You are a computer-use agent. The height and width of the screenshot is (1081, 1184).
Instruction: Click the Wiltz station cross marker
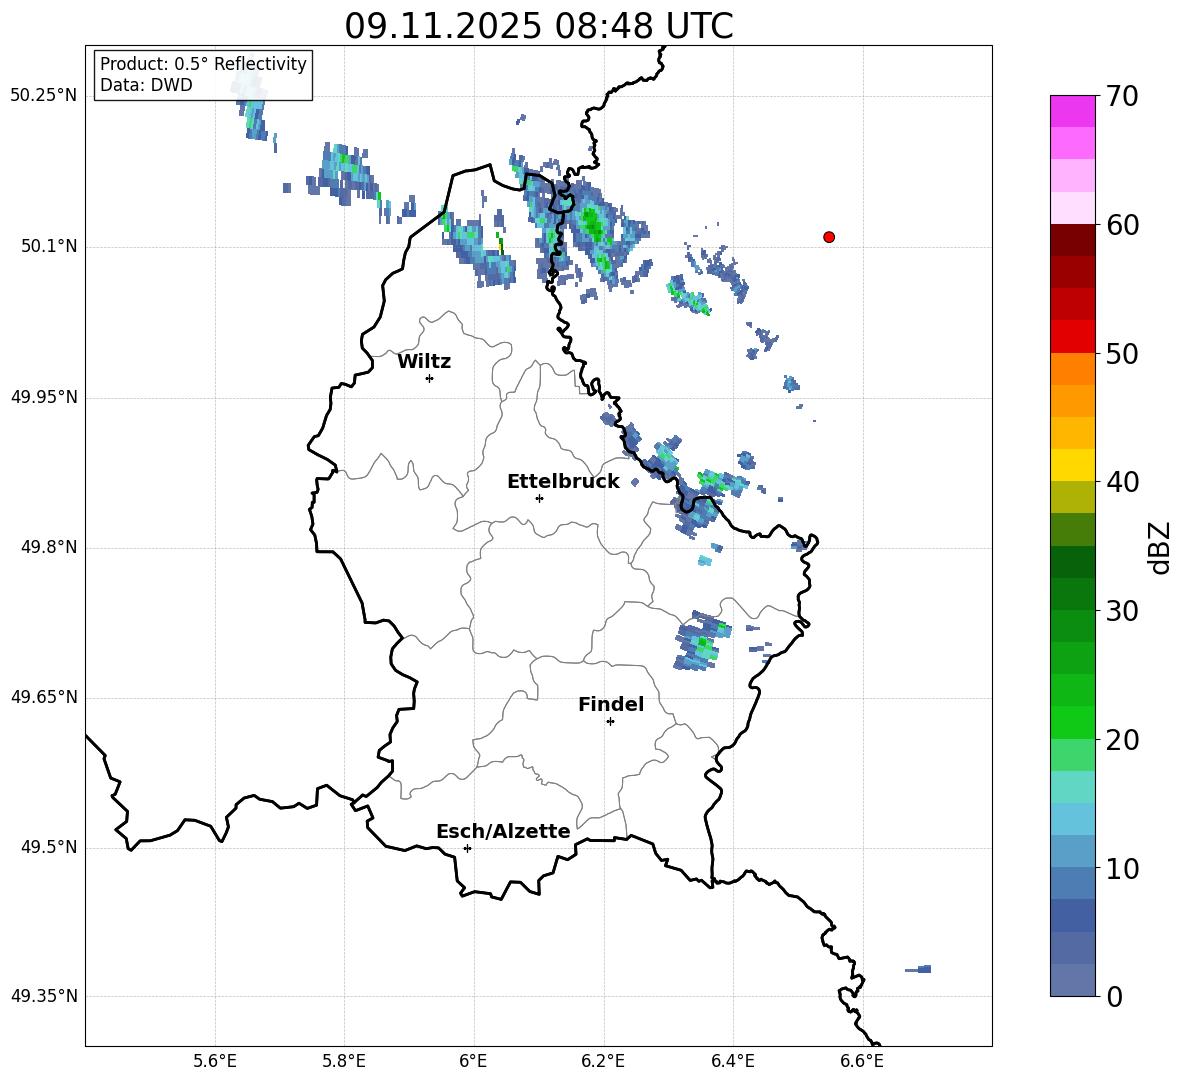(430, 378)
